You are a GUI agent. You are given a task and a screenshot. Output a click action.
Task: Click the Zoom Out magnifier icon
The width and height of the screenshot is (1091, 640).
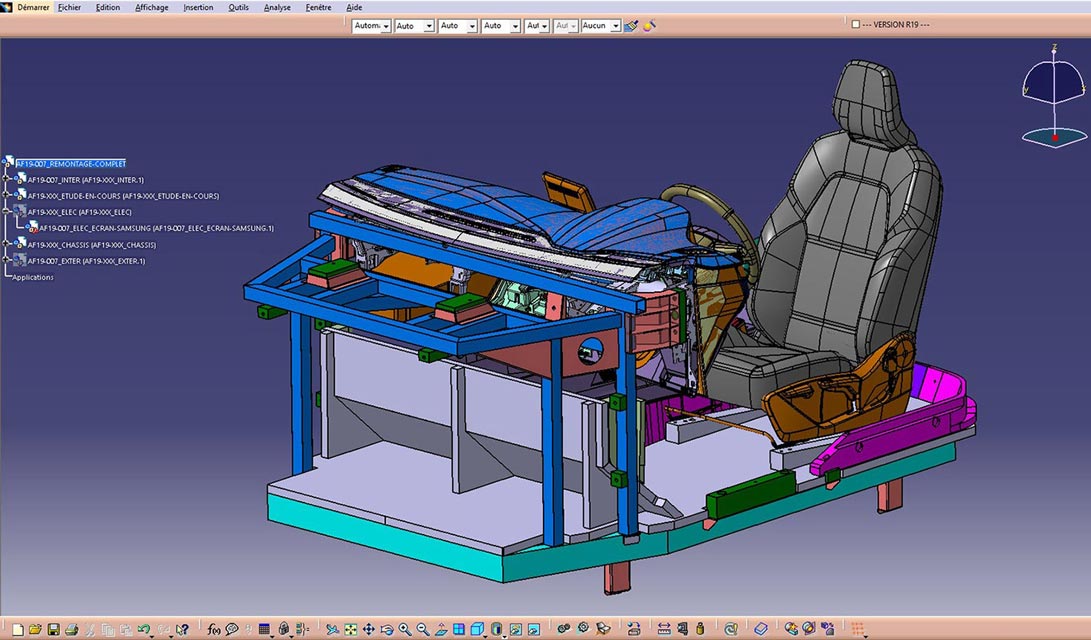click(x=423, y=629)
